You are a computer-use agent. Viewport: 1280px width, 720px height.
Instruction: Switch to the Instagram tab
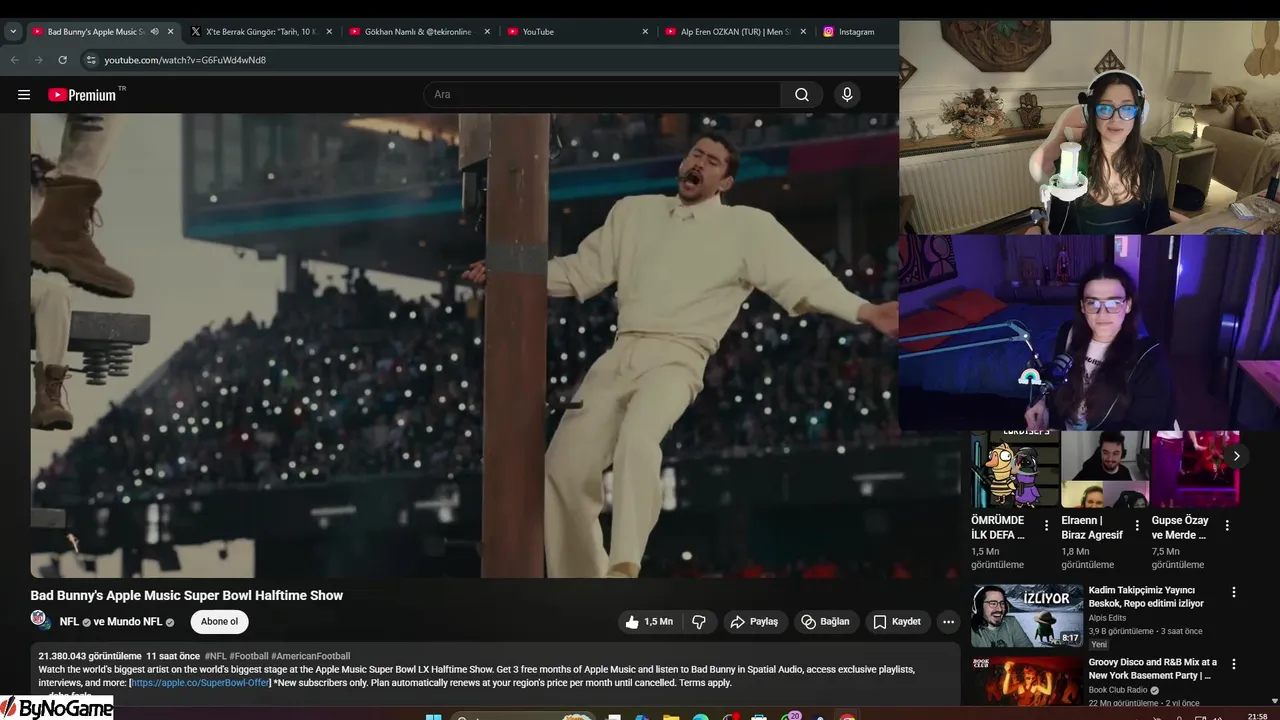856,32
